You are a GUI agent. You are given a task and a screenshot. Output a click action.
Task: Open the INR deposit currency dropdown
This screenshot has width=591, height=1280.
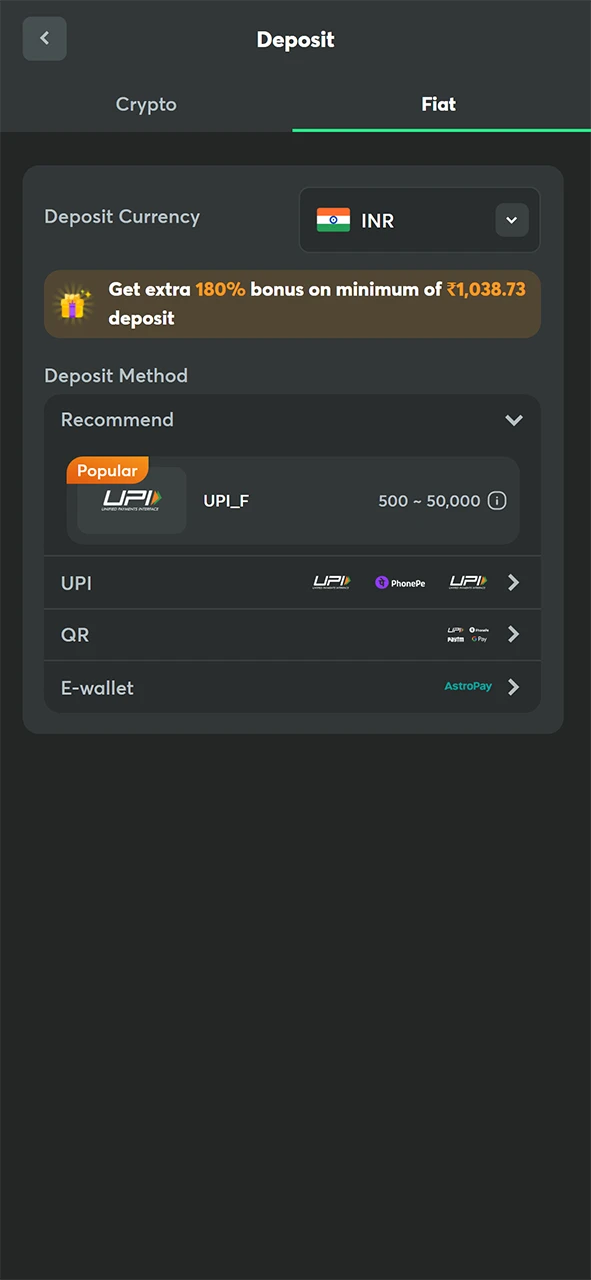511,220
